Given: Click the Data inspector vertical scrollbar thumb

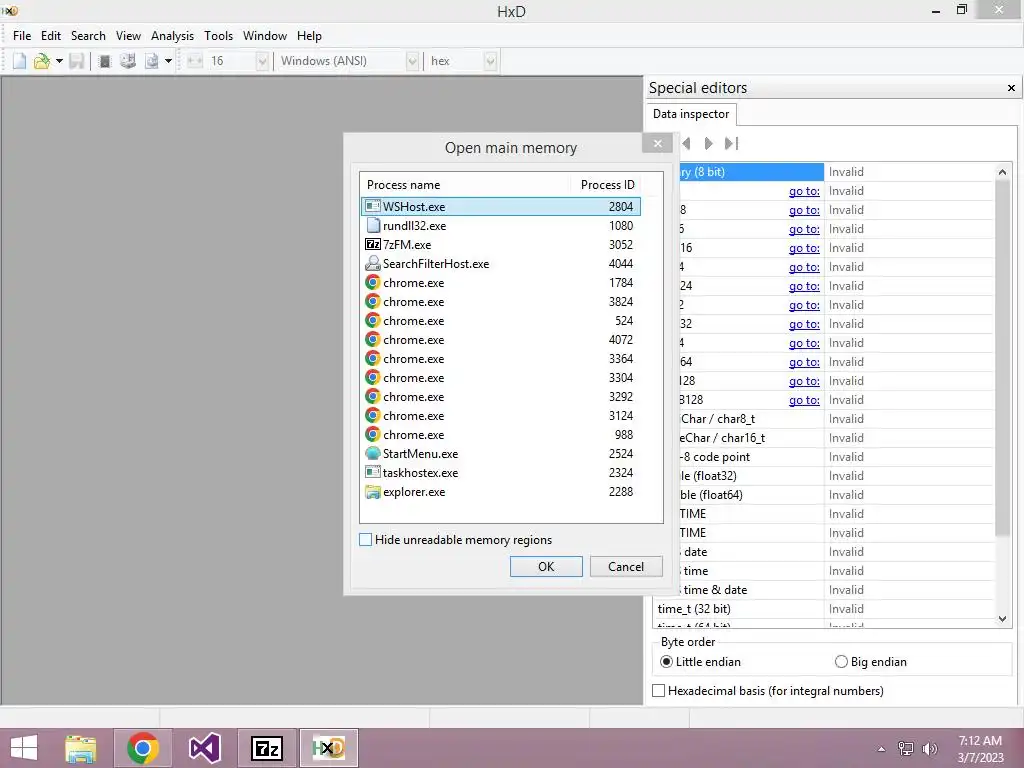Looking at the screenshot, I should [1002, 358].
